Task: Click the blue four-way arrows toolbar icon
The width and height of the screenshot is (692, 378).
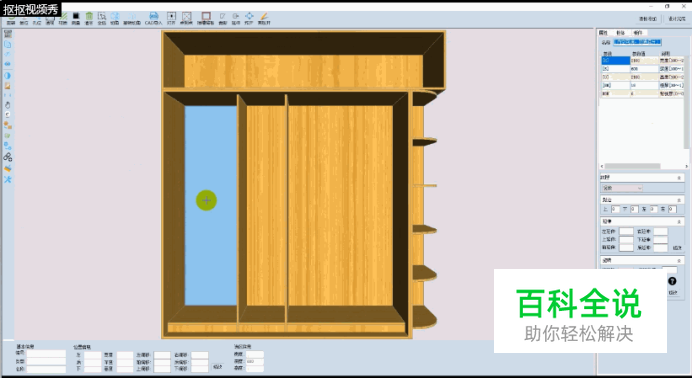Action: [249, 17]
